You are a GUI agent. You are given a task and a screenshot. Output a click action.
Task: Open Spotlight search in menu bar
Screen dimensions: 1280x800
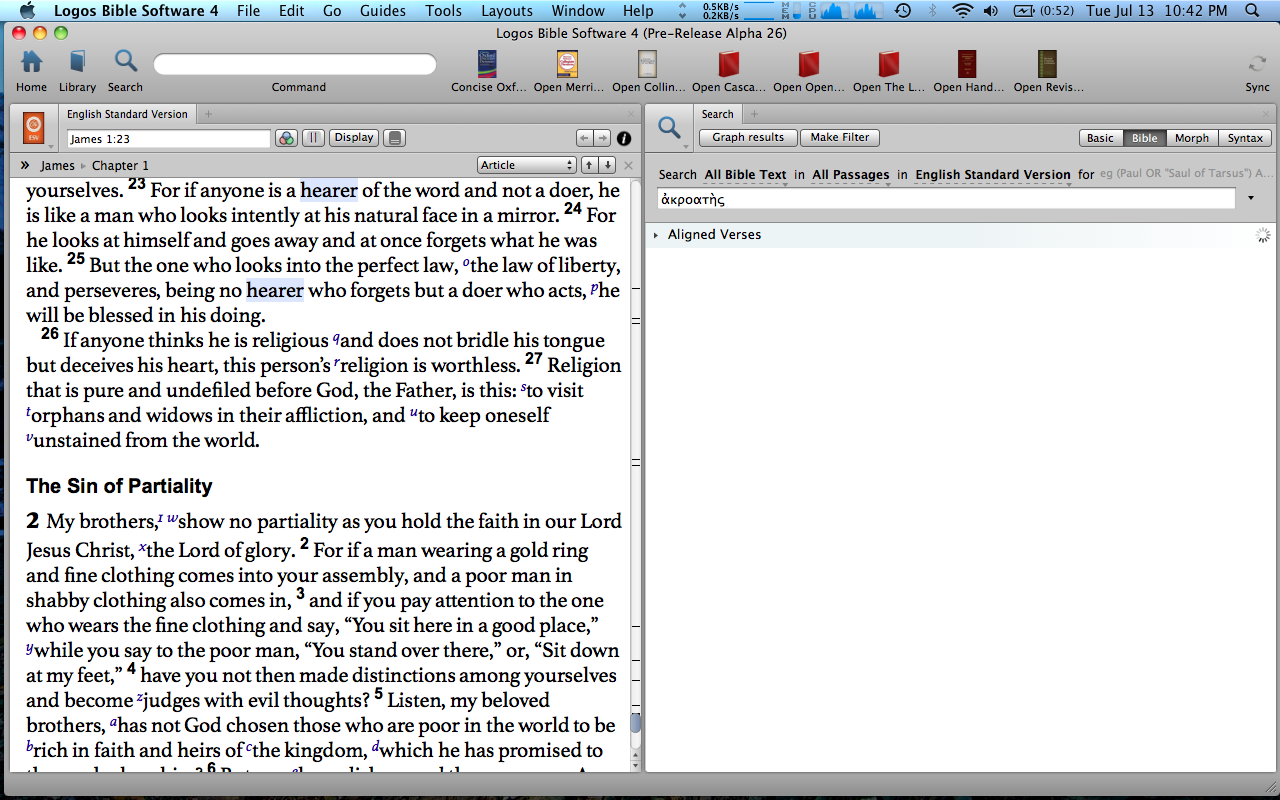(x=1253, y=11)
